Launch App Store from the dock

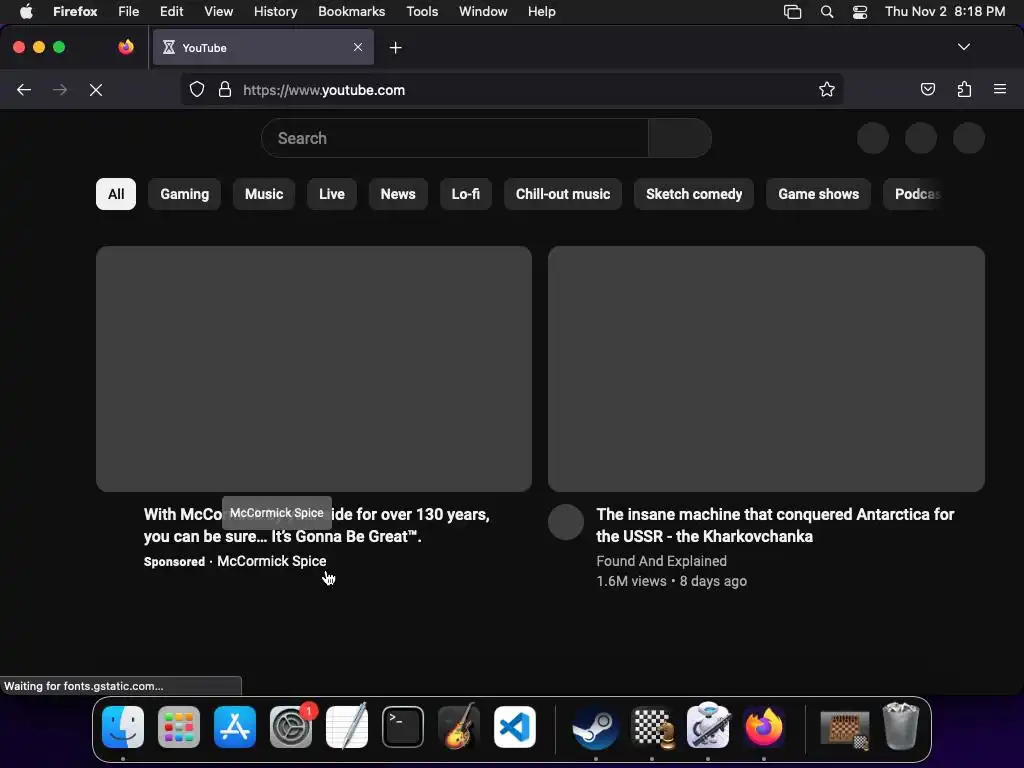pos(234,727)
